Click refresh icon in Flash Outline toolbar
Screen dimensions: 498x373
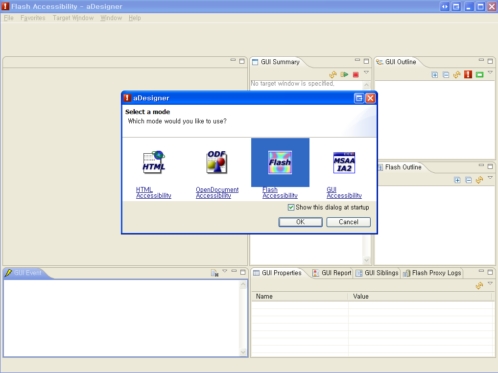click(479, 180)
